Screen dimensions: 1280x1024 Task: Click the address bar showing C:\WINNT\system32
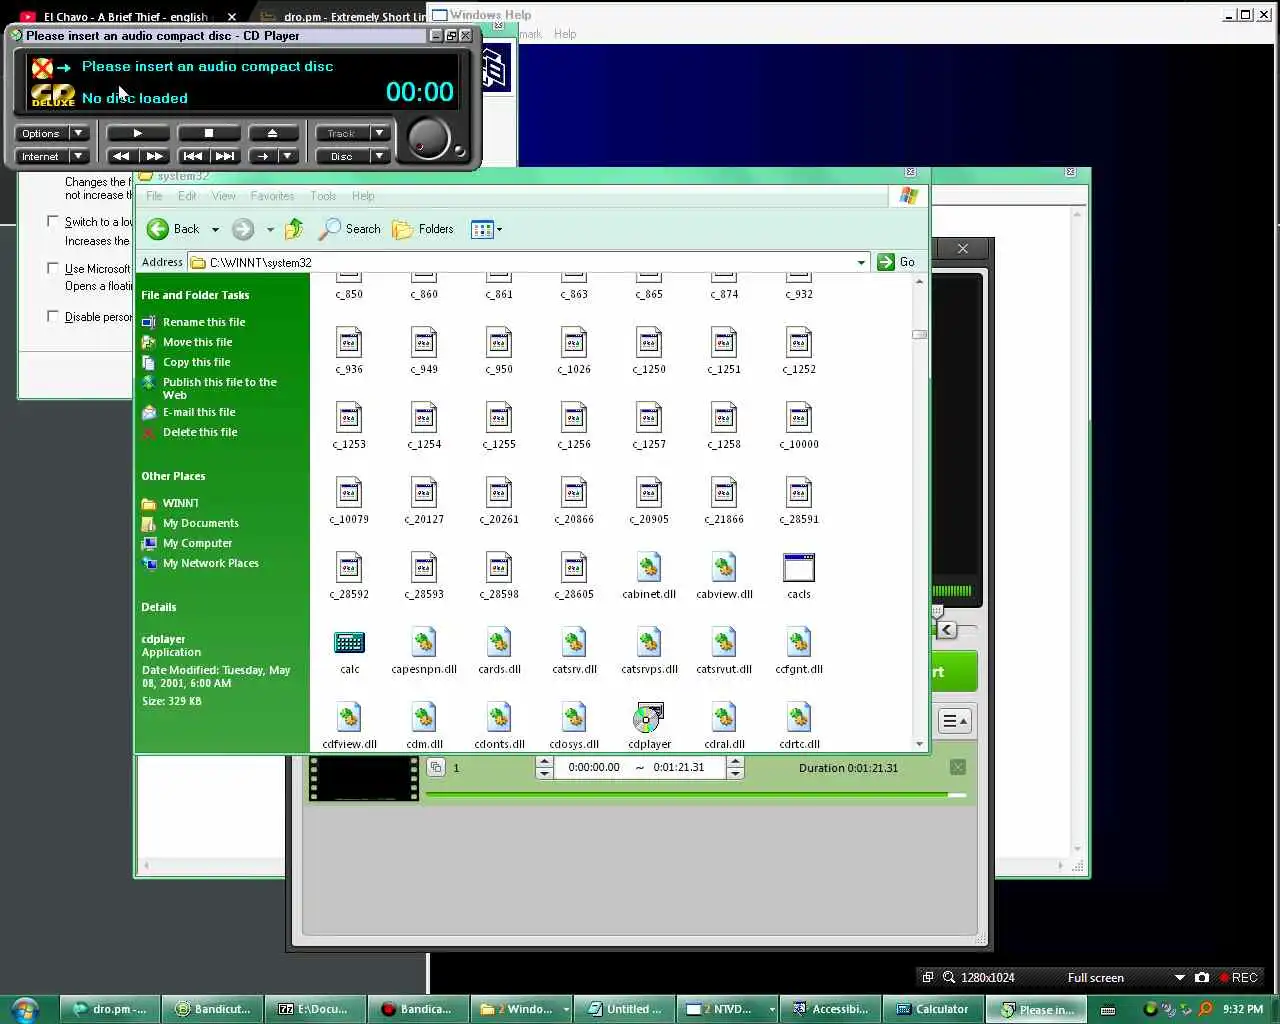coord(528,262)
